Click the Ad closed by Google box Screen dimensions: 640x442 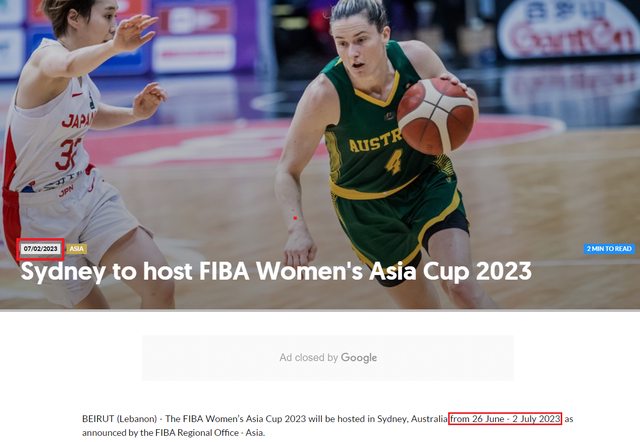click(328, 358)
